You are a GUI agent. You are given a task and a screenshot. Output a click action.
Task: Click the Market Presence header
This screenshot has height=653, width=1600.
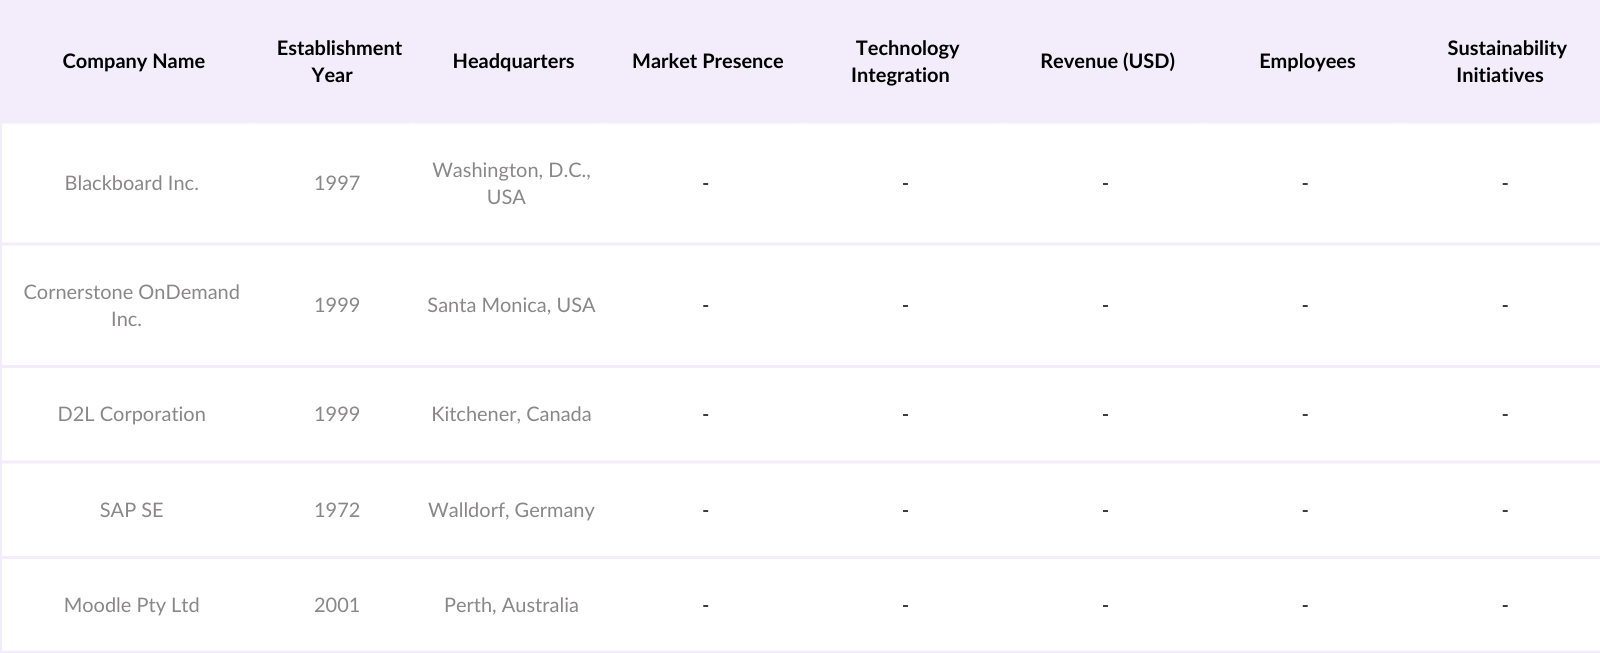707,61
